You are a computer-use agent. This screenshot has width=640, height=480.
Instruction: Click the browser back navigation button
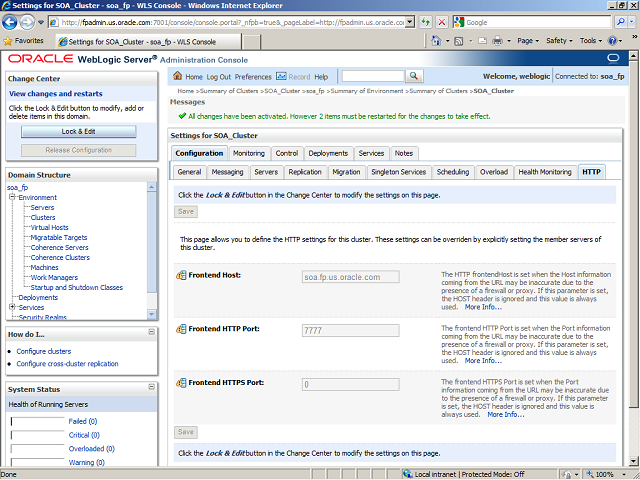click(x=14, y=21)
